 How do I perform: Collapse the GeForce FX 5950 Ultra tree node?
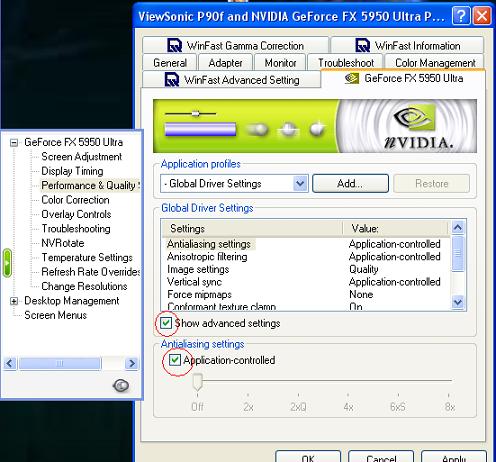tap(14, 143)
